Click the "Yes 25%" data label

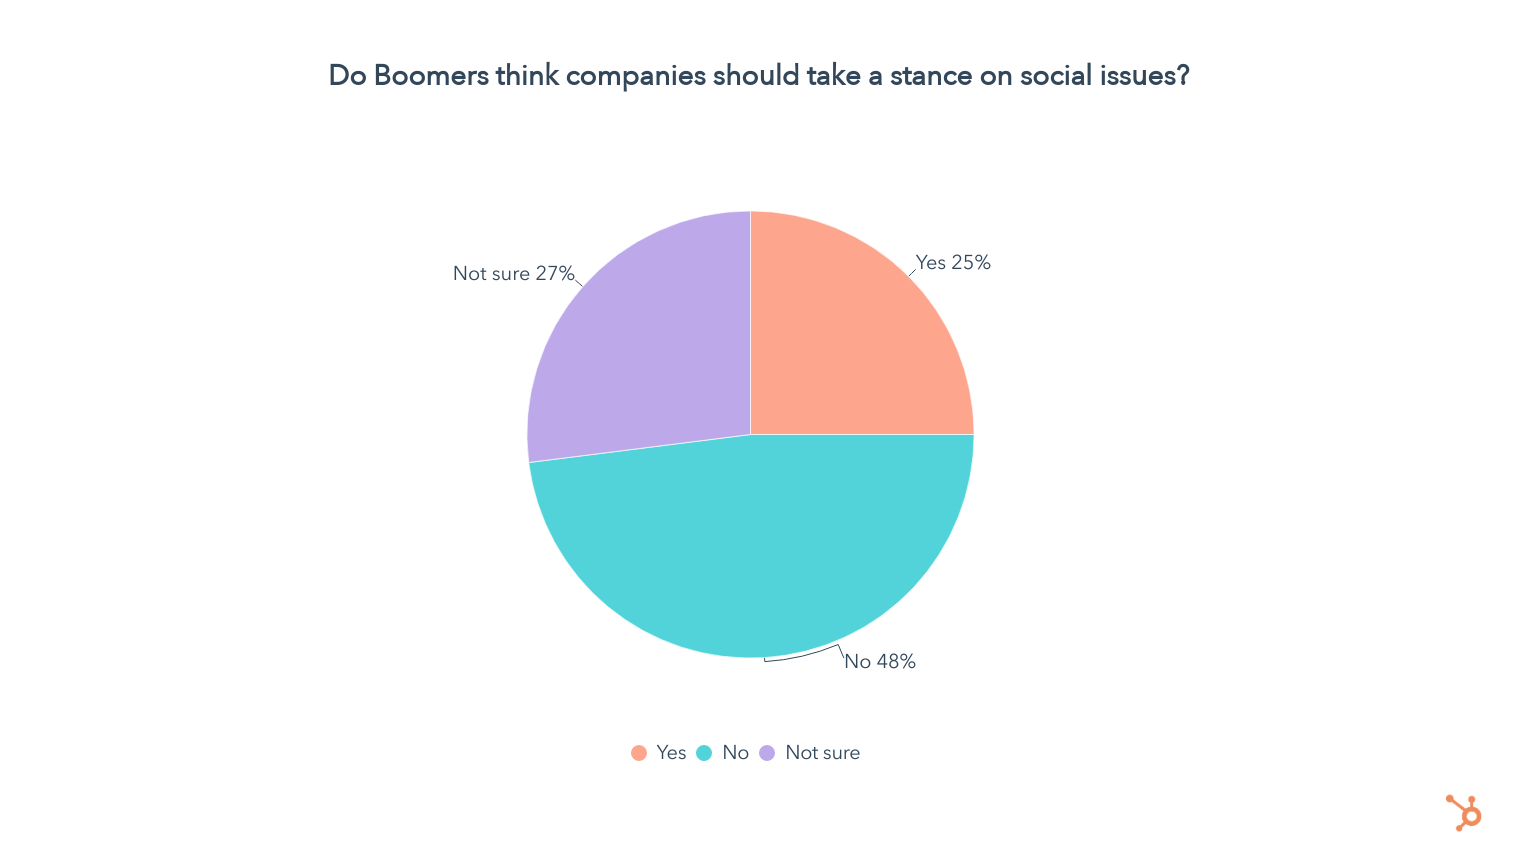(953, 263)
